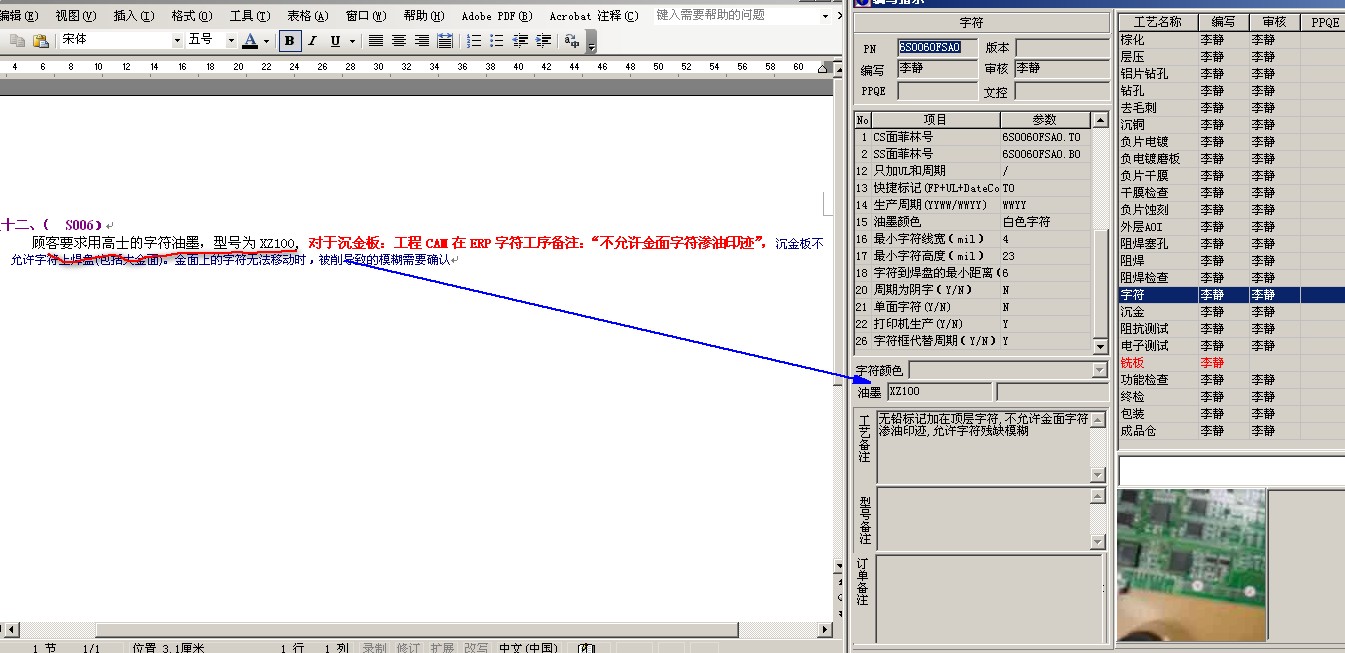1345x653 pixels.
Task: Click the find-replace icon at toolbar end
Action: tap(572, 41)
